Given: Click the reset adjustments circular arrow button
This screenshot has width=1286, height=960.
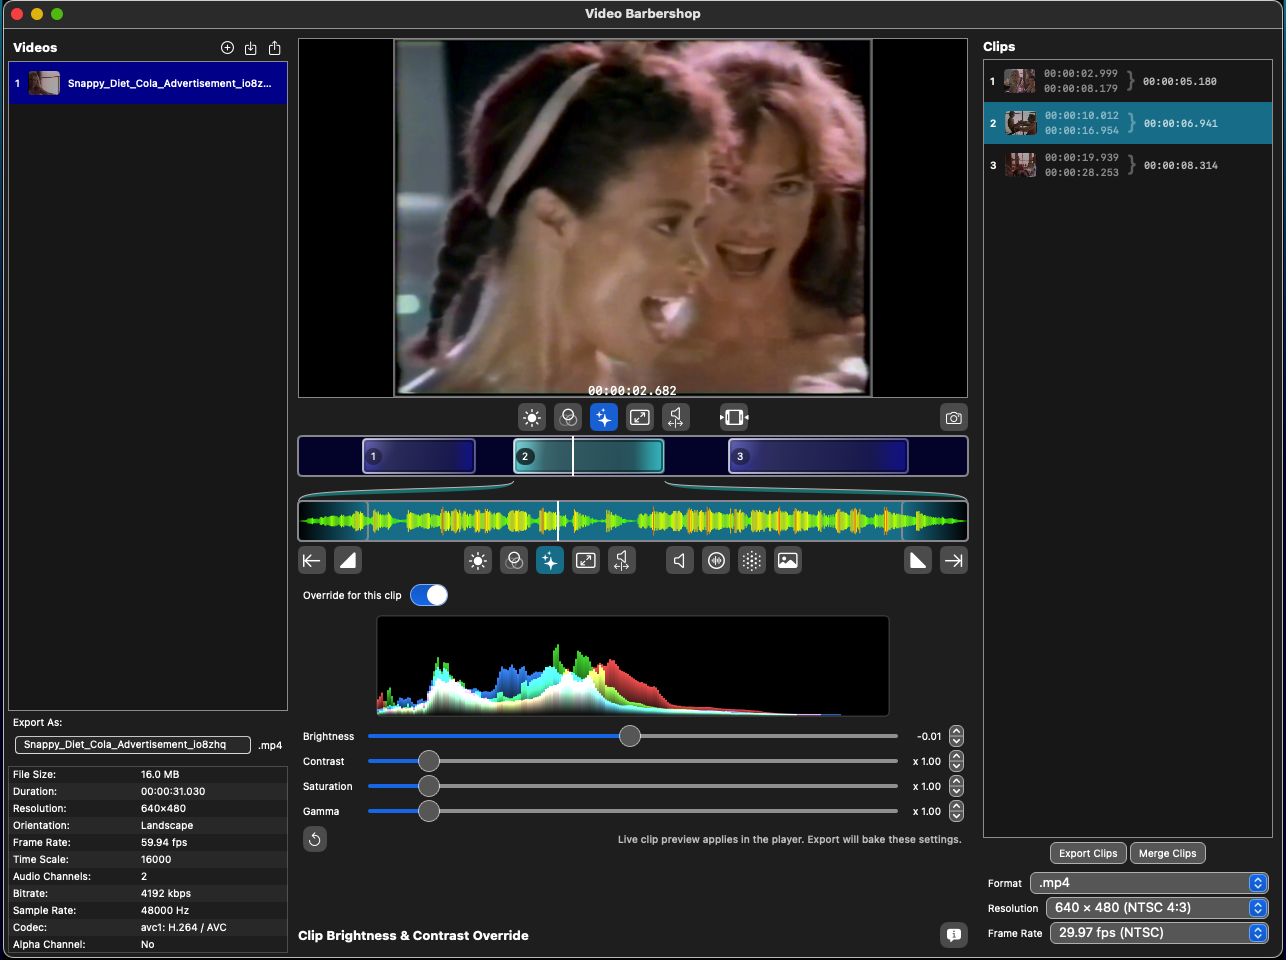Looking at the screenshot, I should point(315,840).
